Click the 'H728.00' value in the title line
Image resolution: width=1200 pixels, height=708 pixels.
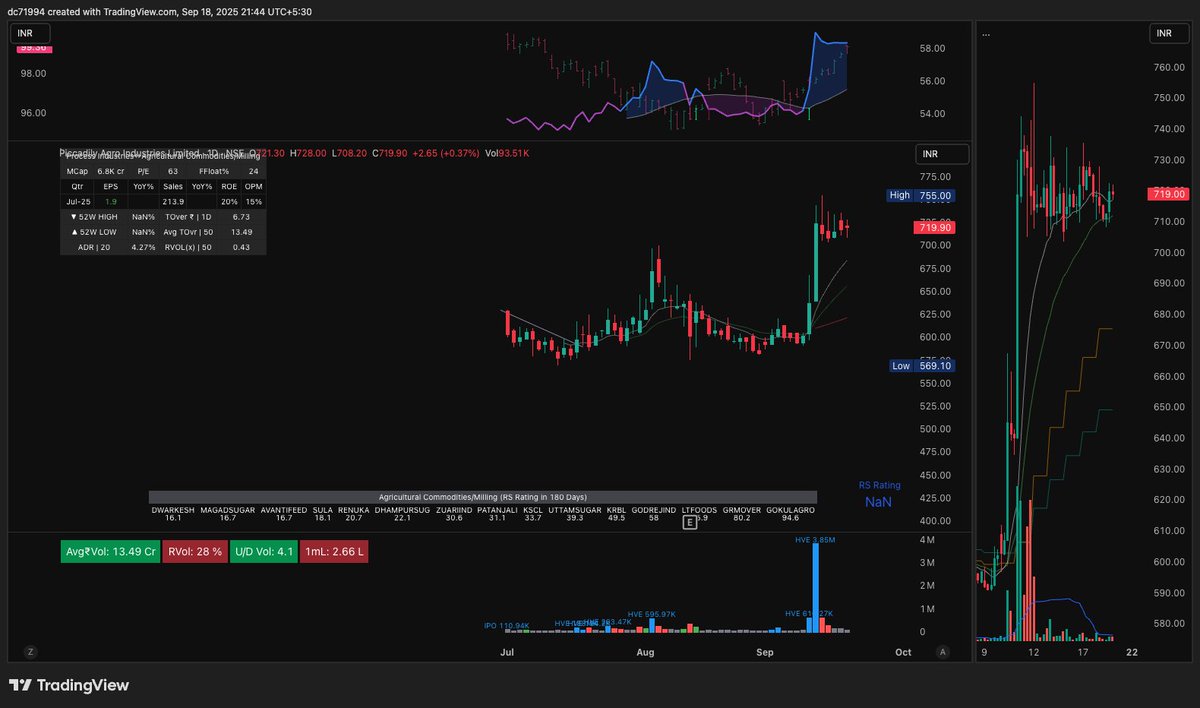(308, 153)
